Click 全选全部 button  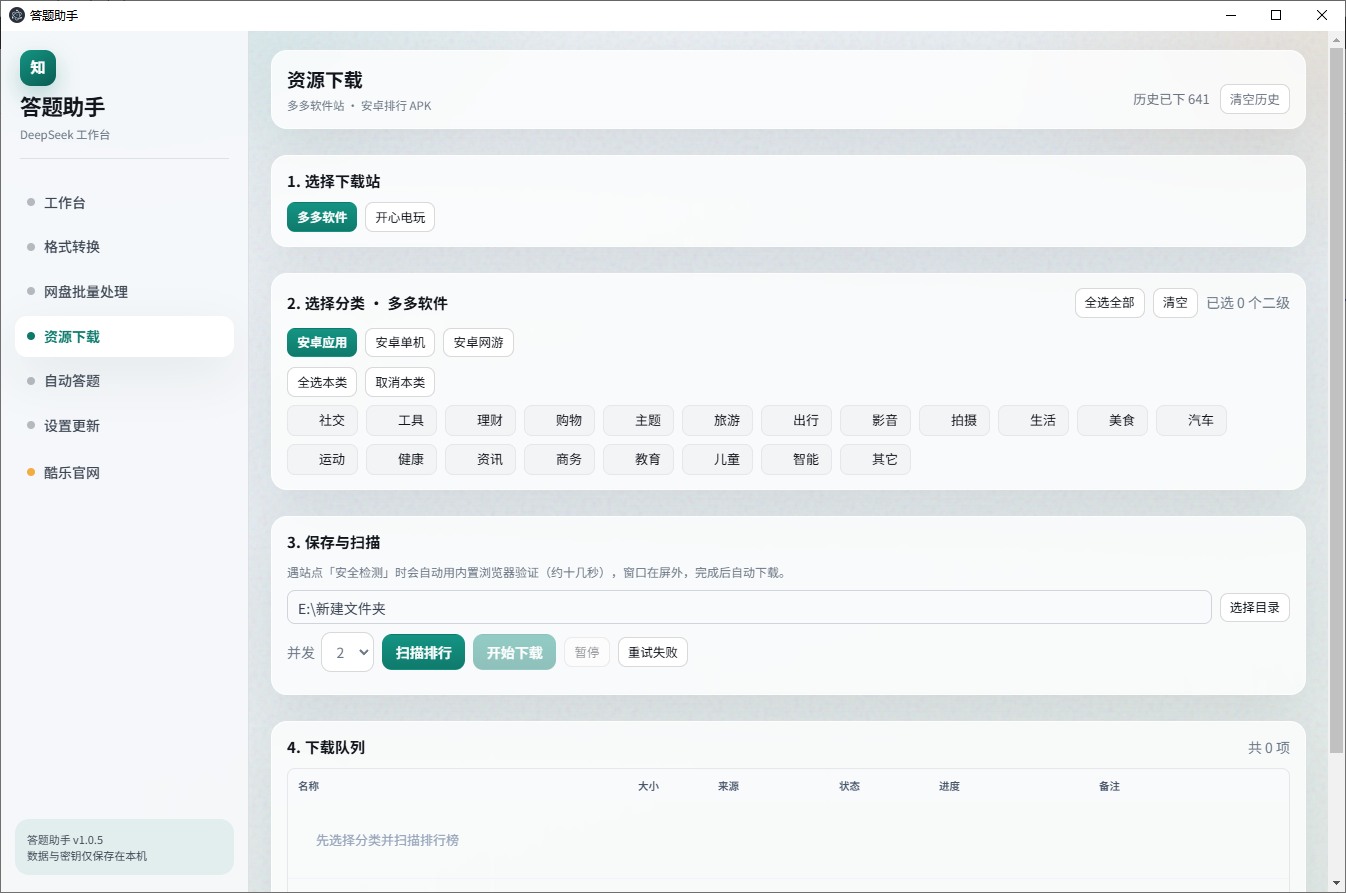point(1110,303)
